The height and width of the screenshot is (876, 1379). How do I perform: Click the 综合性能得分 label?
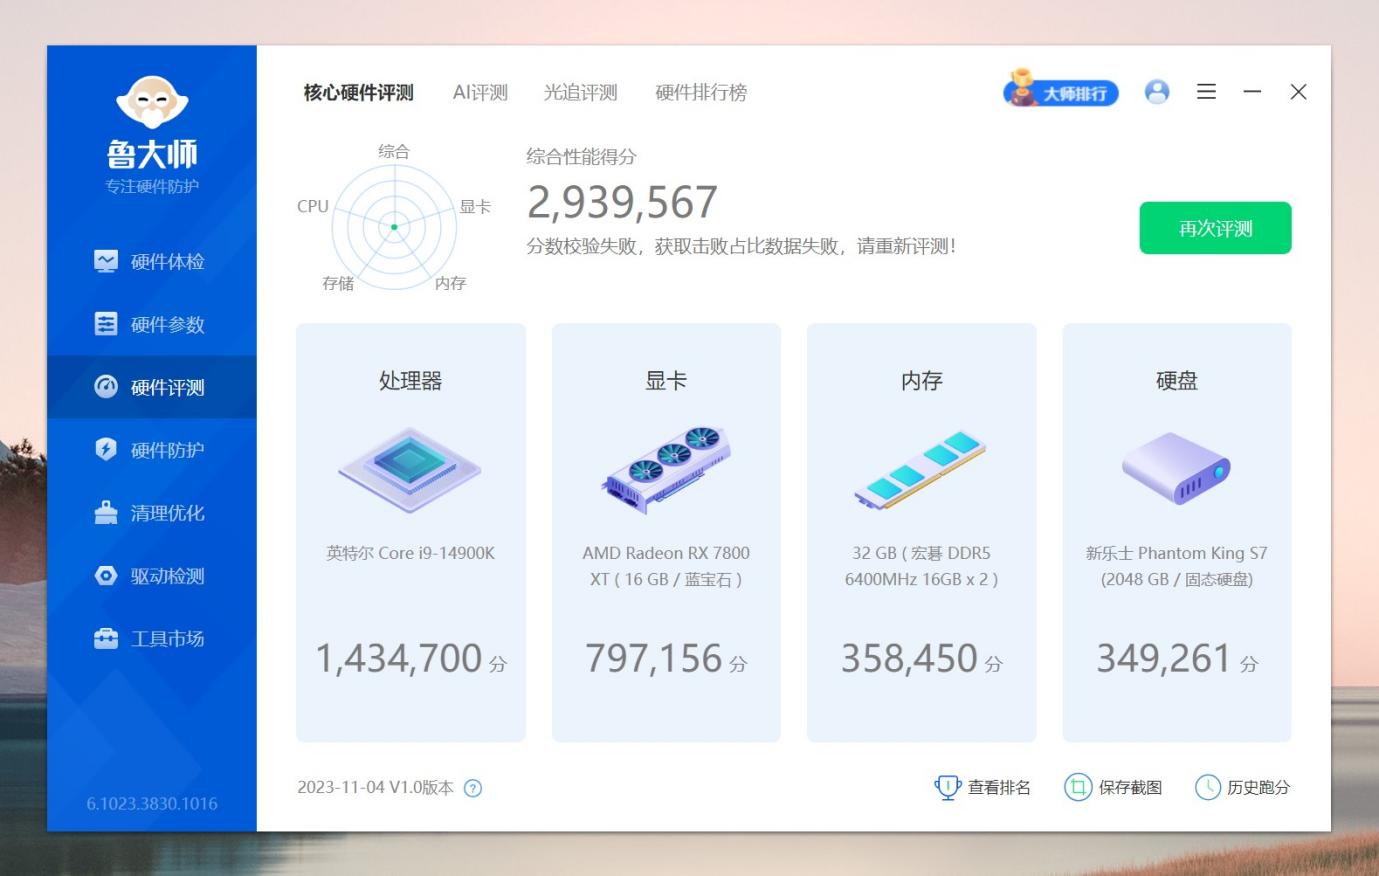coord(581,157)
